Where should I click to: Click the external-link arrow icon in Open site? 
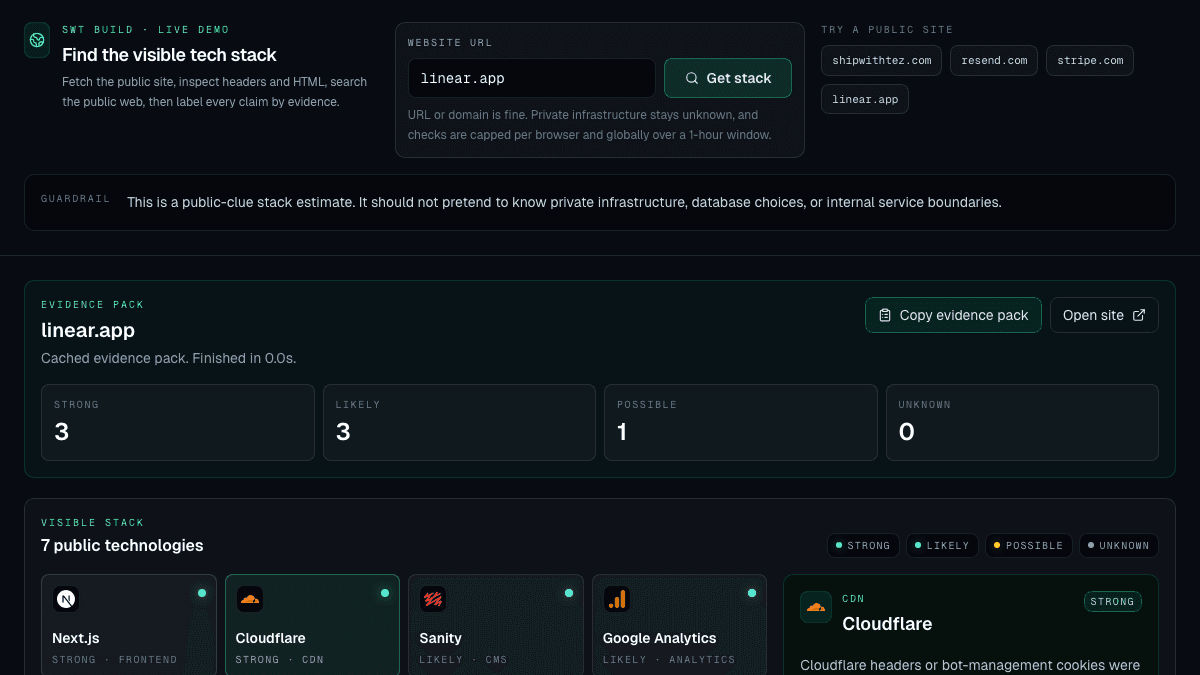click(1139, 315)
